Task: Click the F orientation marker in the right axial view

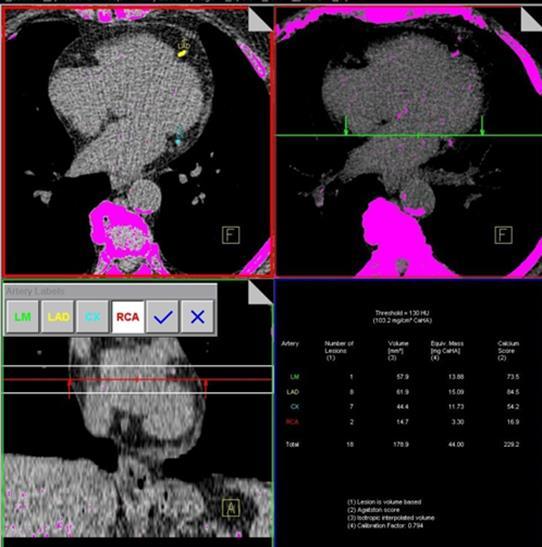Action: pyautogui.click(x=504, y=235)
